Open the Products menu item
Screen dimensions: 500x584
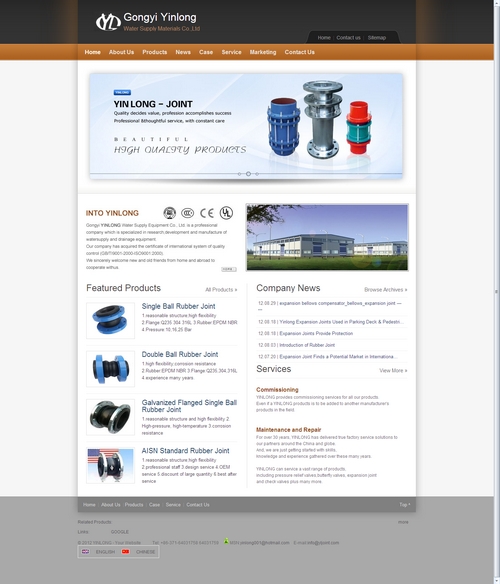[155, 52]
